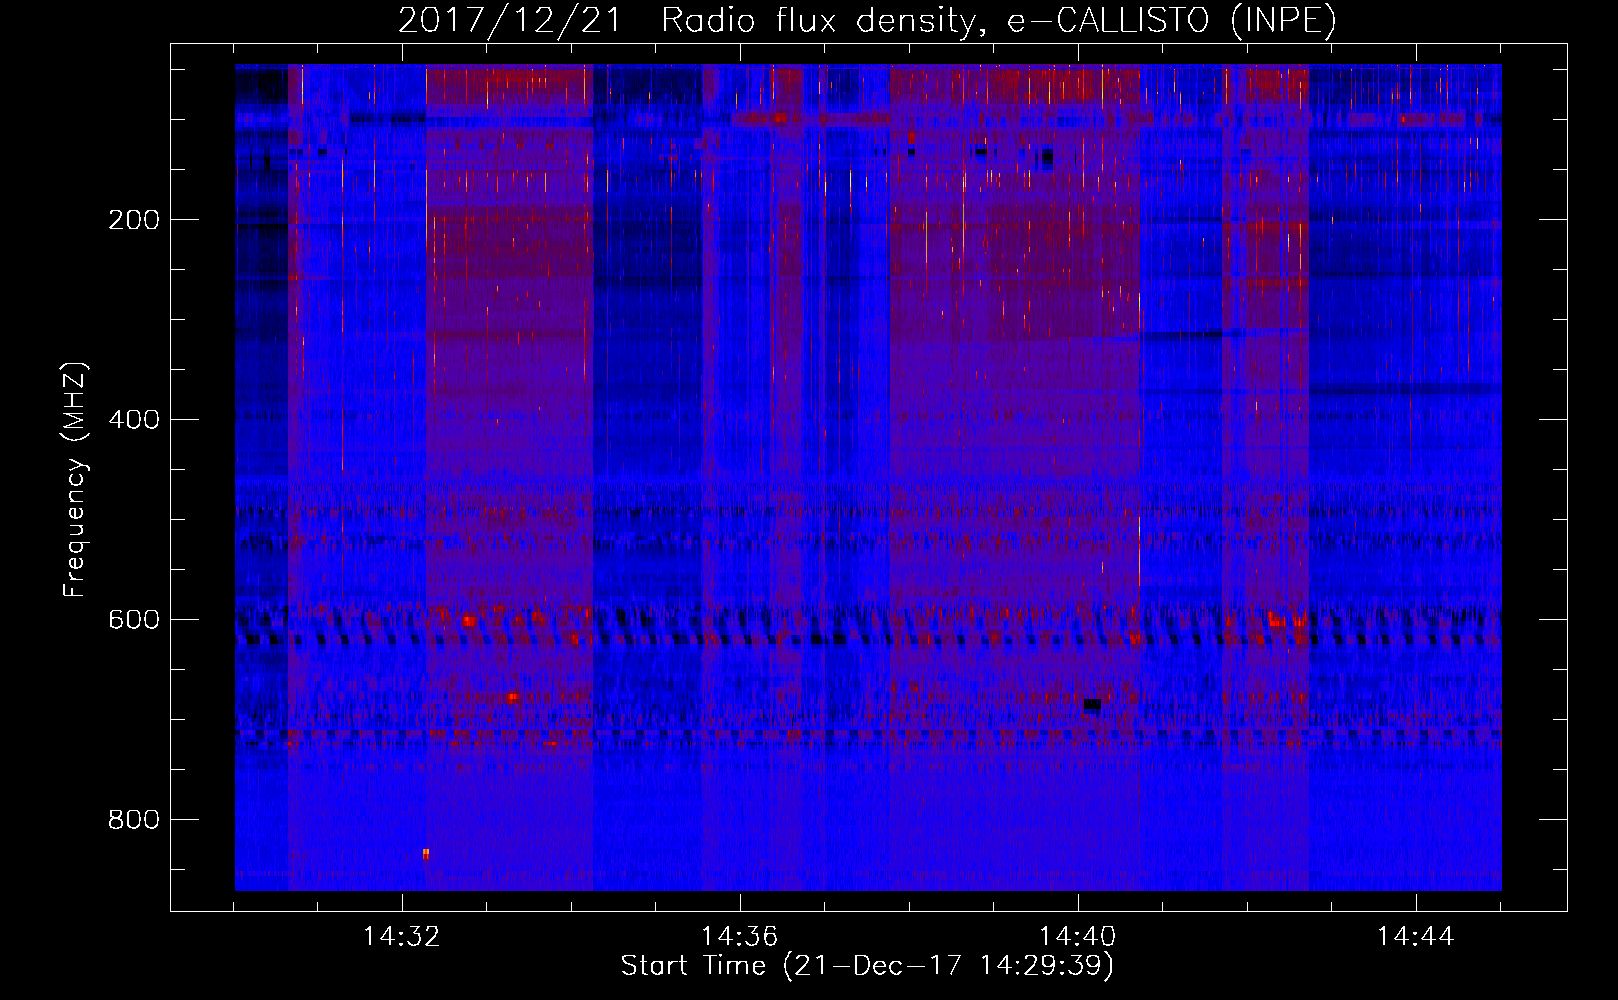Click the 14:32 time tick label
This screenshot has height=1000, width=1618.
click(401, 937)
